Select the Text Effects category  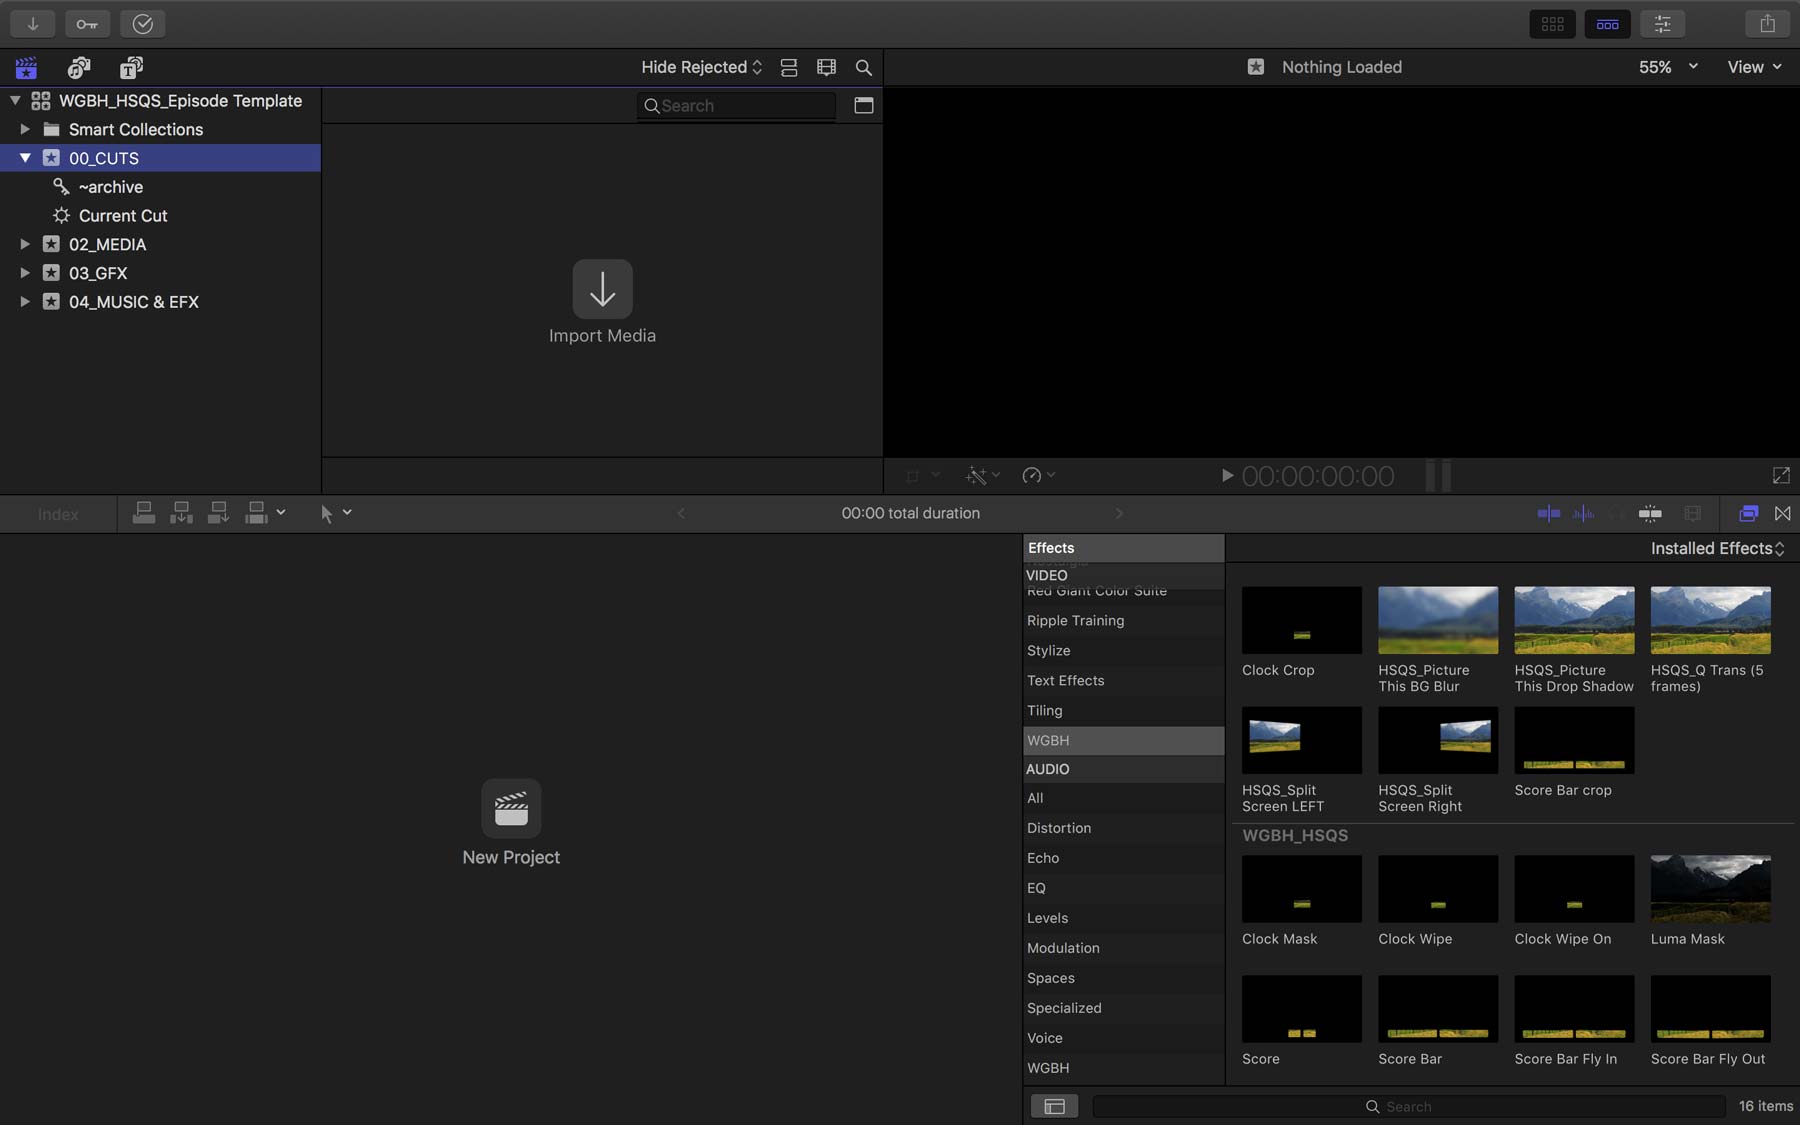click(1123, 681)
